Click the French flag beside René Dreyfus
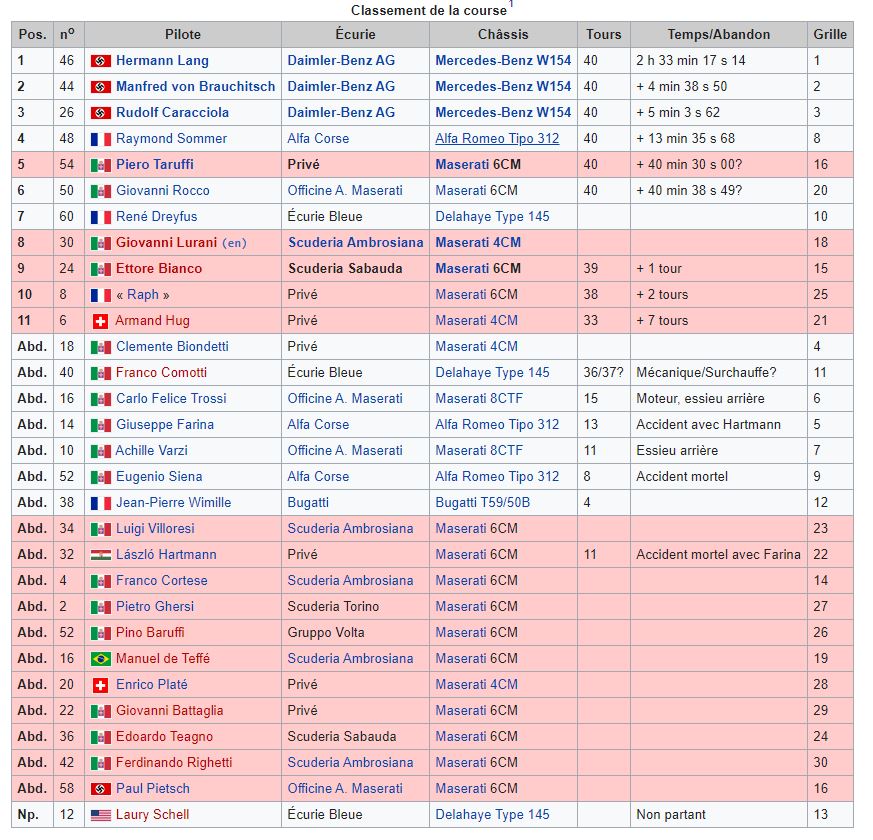Screen dimensions: 873x840 click(101, 217)
